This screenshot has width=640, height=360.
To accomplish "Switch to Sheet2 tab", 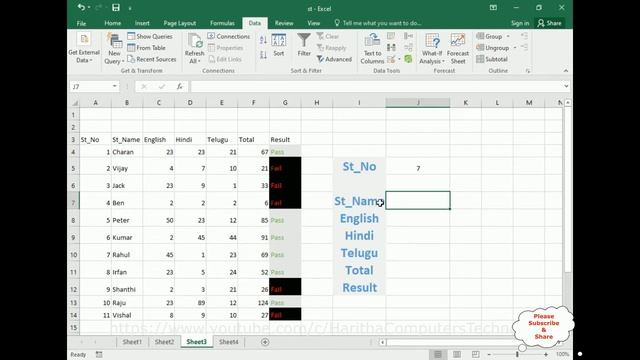I will pyautogui.click(x=164, y=342).
